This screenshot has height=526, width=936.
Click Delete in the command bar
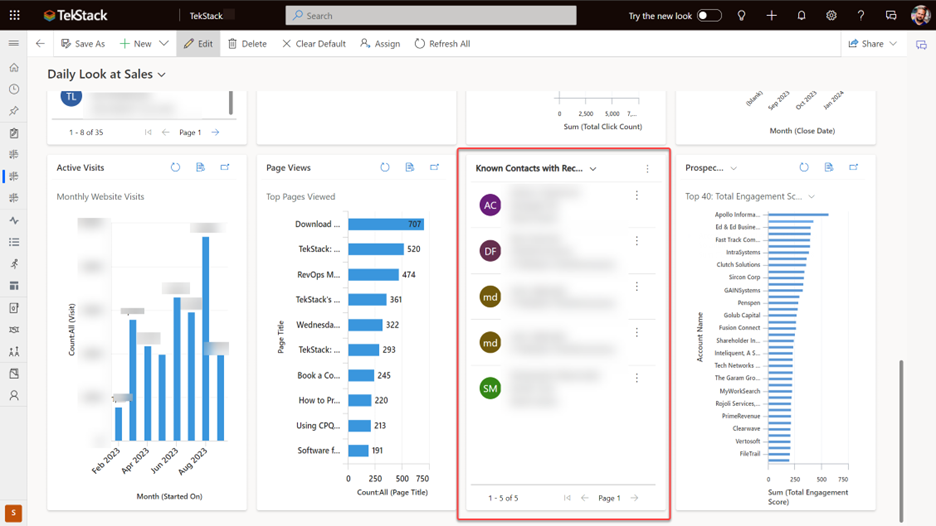coord(247,44)
